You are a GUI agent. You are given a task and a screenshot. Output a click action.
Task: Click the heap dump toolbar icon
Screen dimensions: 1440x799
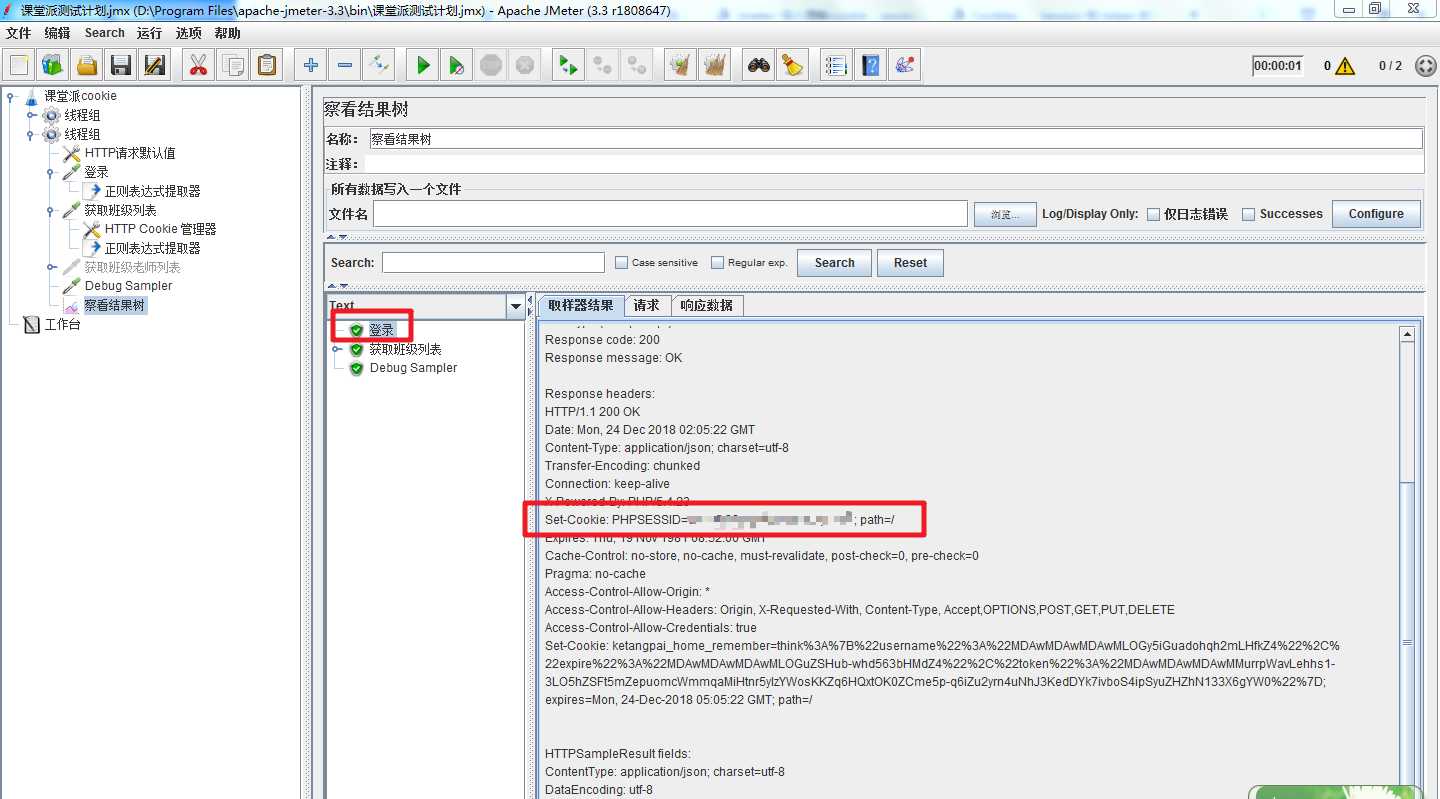tap(905, 65)
